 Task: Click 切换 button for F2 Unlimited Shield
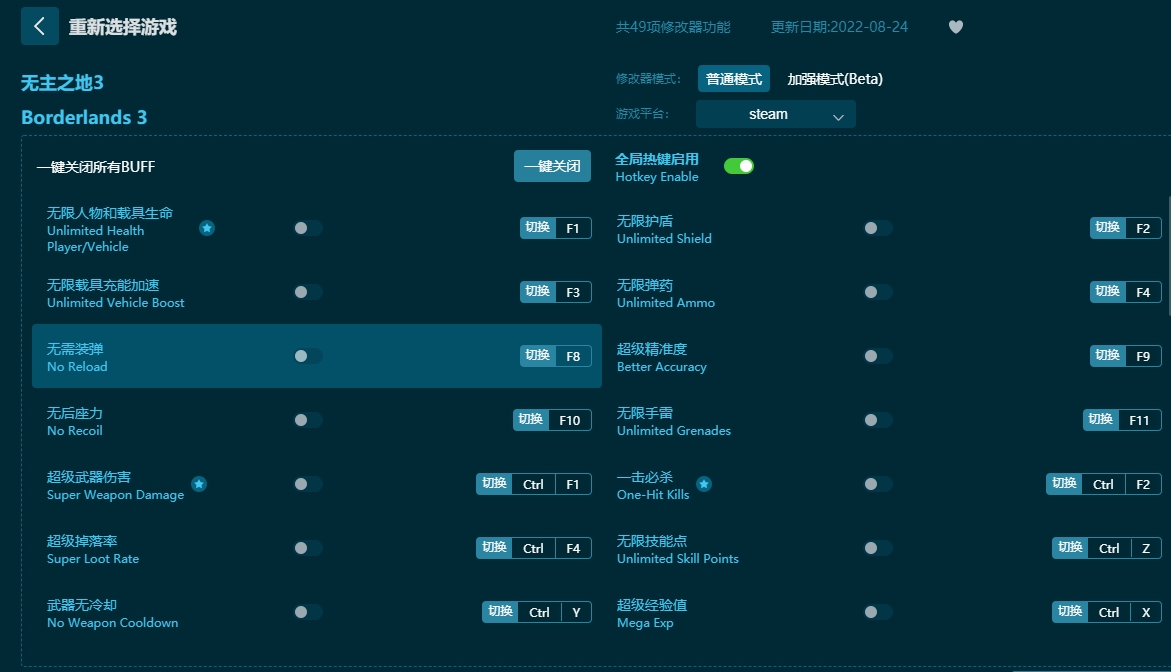click(1108, 228)
